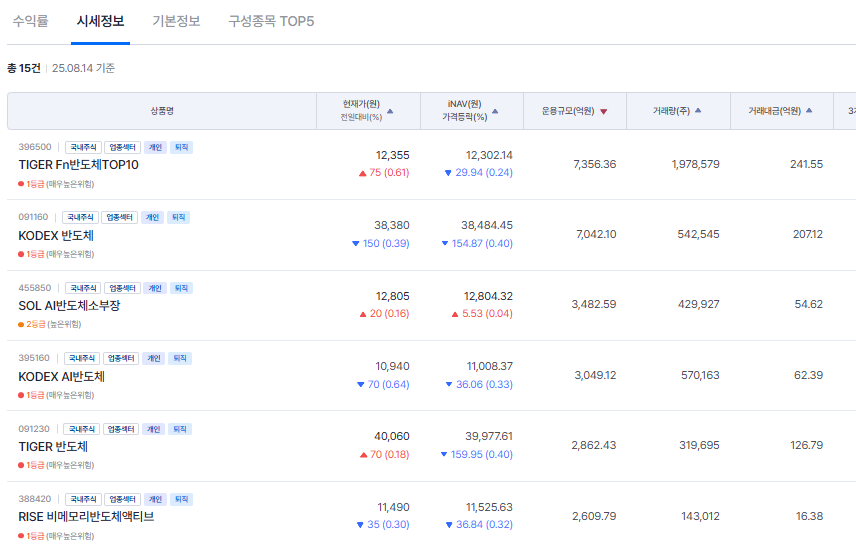
Task: Open TIGER Fn반도체TOP10 product link
Action: (79, 165)
